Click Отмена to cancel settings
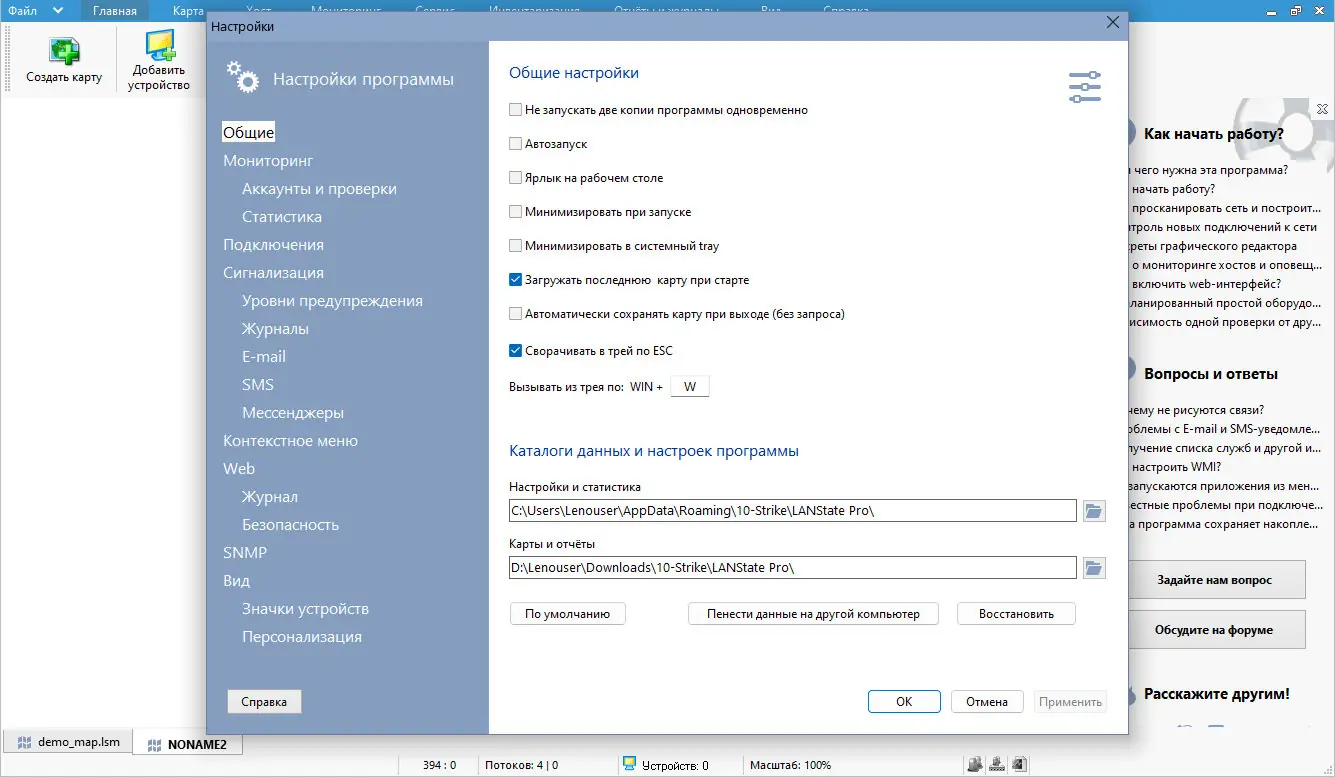Viewport: 1335px width, 777px height. (x=987, y=702)
